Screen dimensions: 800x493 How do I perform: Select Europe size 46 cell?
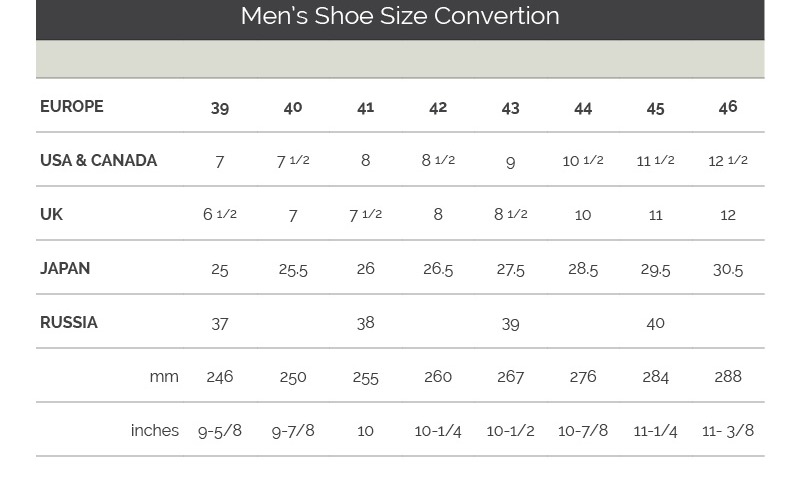coord(728,107)
